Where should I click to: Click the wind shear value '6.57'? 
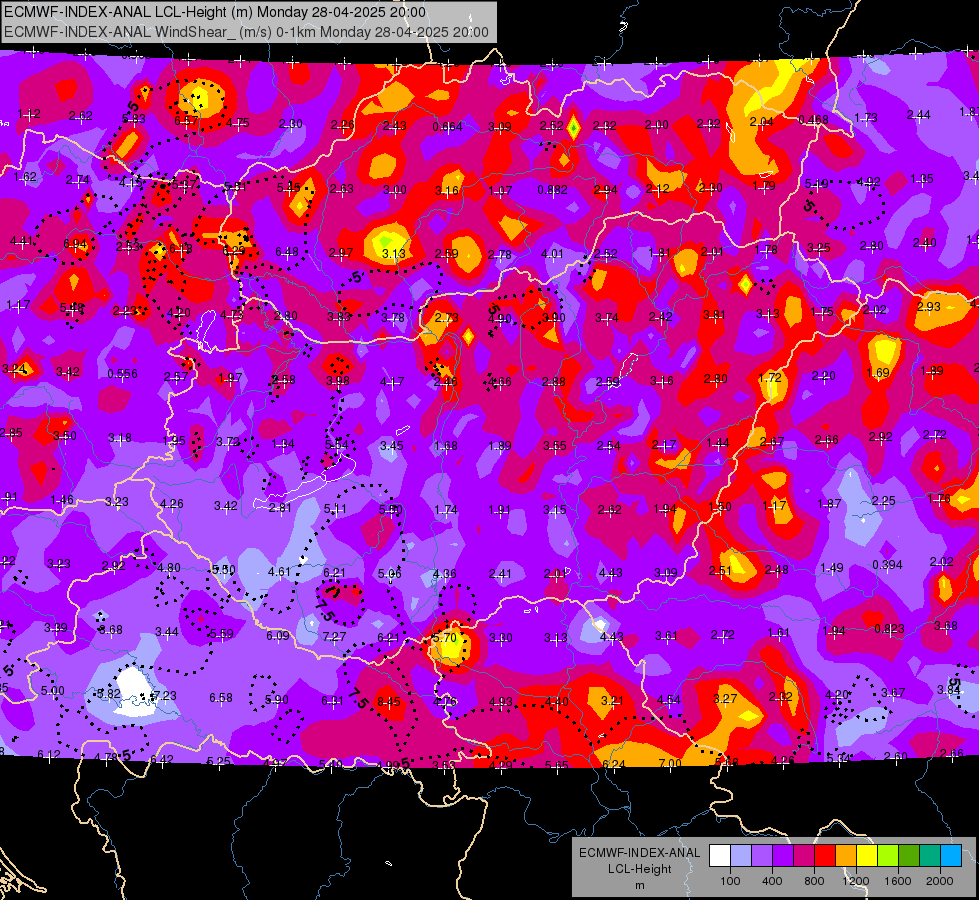click(x=186, y=120)
